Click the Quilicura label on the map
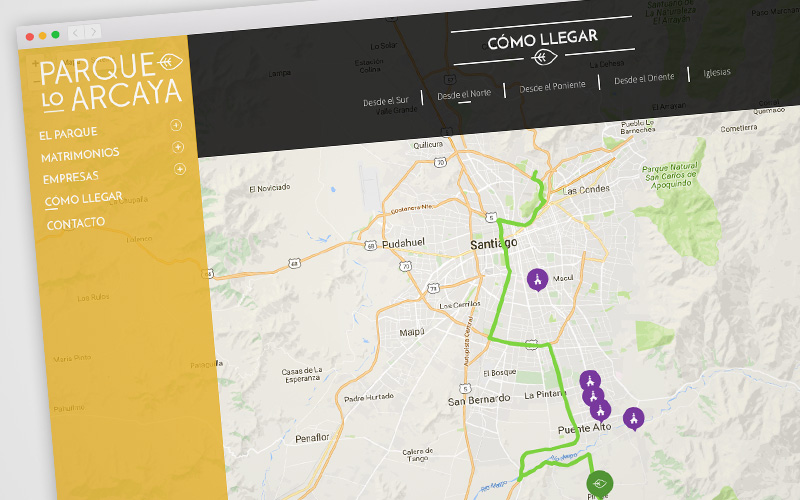Image resolution: width=800 pixels, height=500 pixels. [x=428, y=145]
